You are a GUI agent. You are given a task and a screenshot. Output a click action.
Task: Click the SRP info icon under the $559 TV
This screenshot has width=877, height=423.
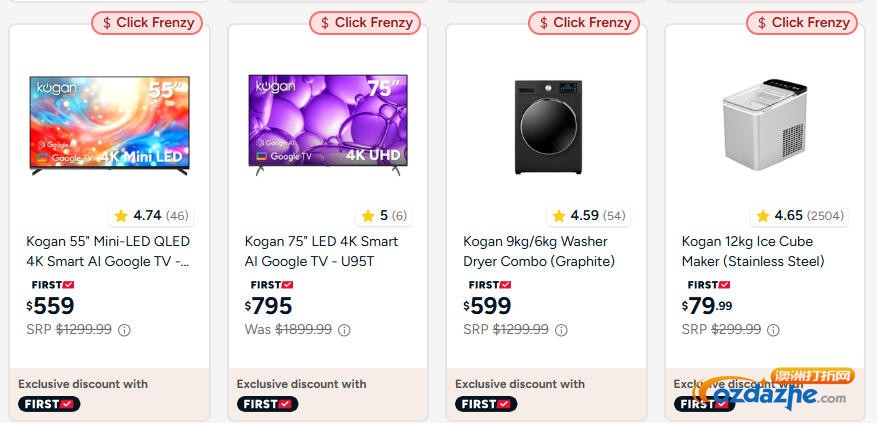click(125, 330)
